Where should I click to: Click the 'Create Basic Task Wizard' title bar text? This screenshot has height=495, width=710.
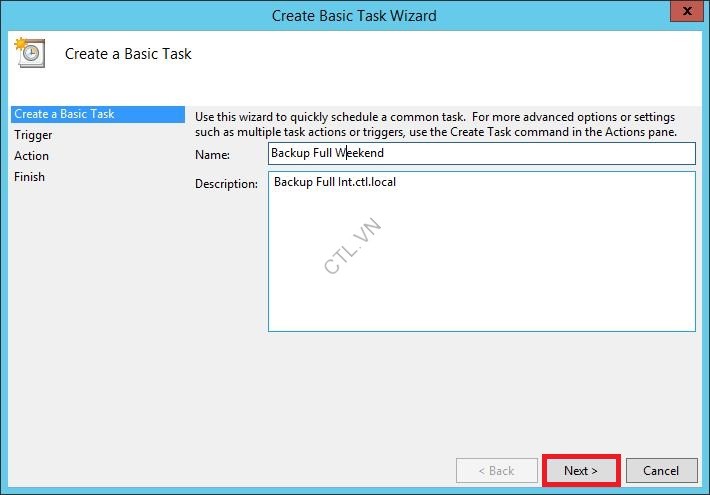coord(354,15)
